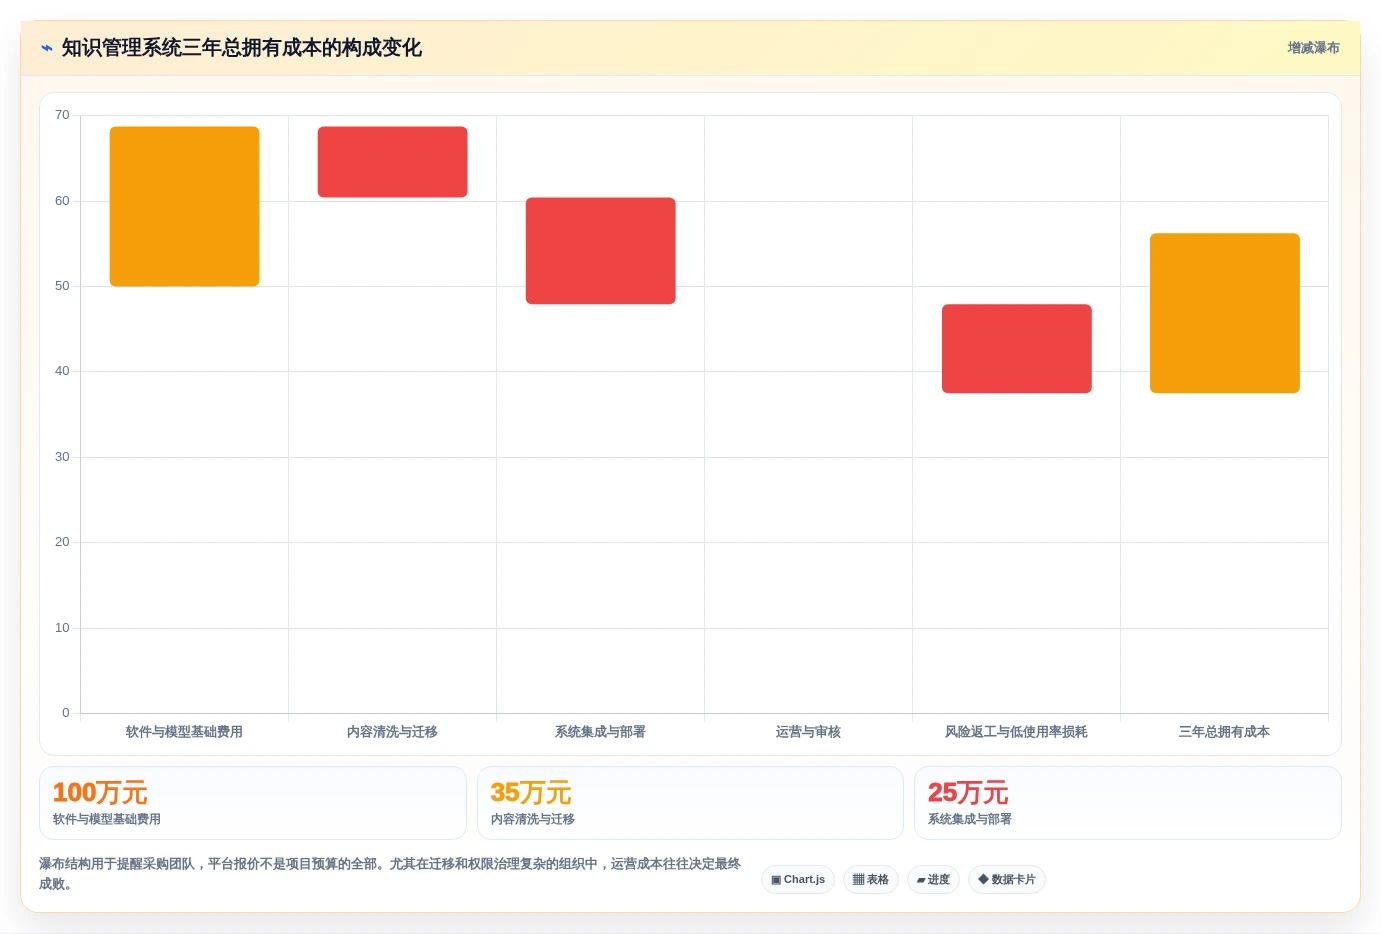Click the x-axis label 风险返工与低使用率损耗
1381x934 pixels.
click(x=1017, y=732)
